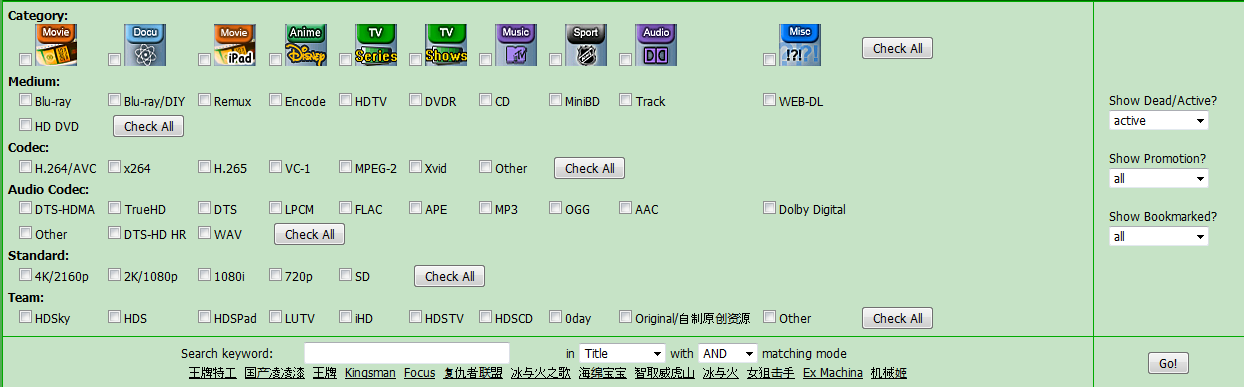Viewport: 1244px width, 387px height.
Task: Enable the Blu-ray medium checkbox
Action: click(x=25, y=100)
